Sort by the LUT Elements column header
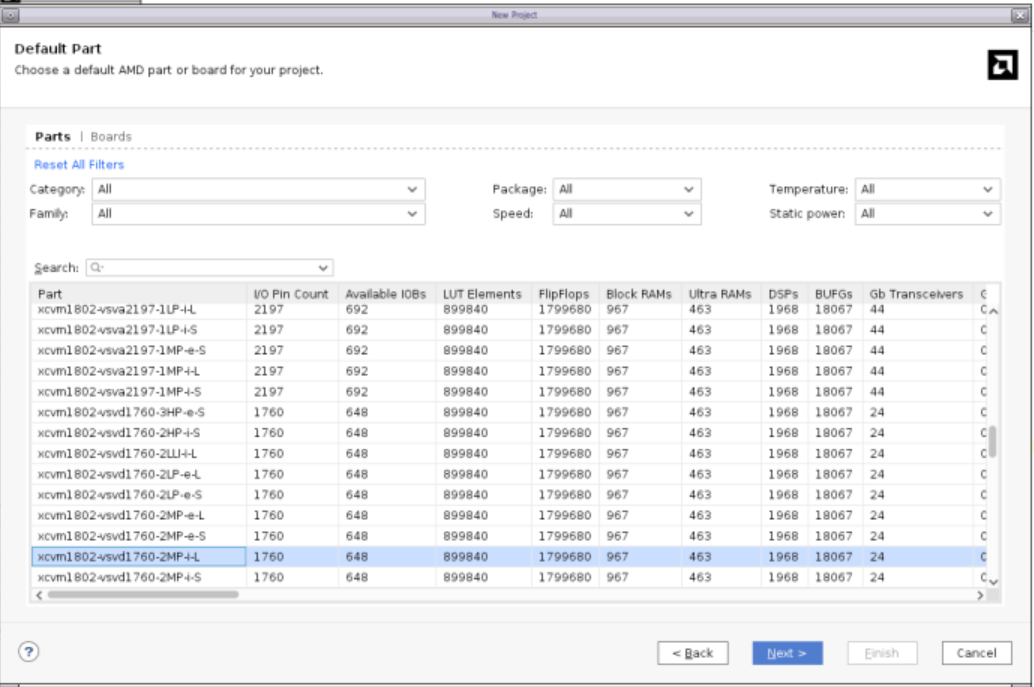Image resolution: width=1034 pixels, height=687 pixels. click(482, 294)
